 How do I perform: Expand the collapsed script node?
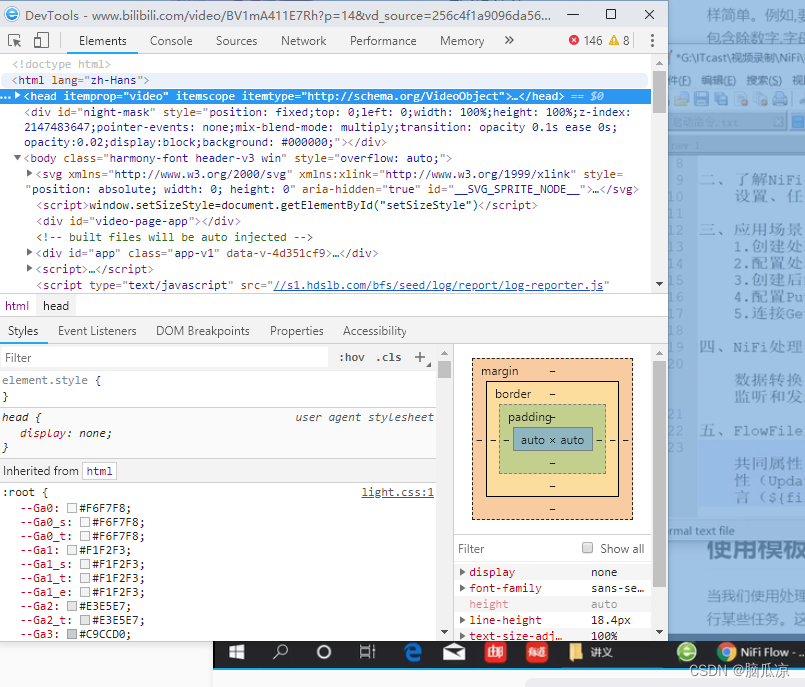30,268
